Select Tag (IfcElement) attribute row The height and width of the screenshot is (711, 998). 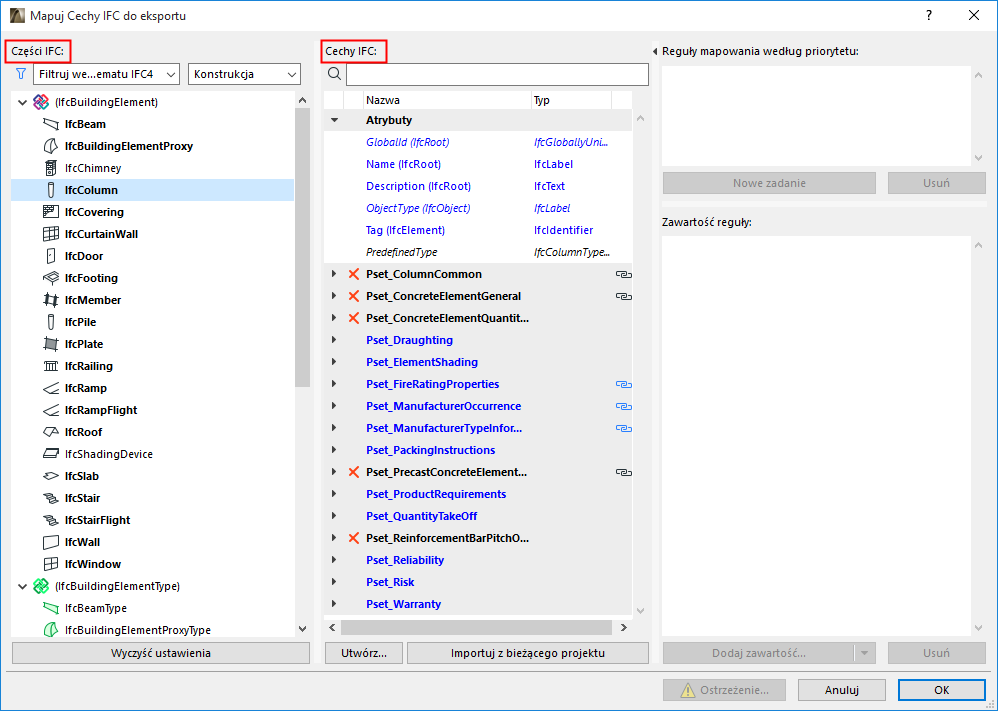[478, 230]
